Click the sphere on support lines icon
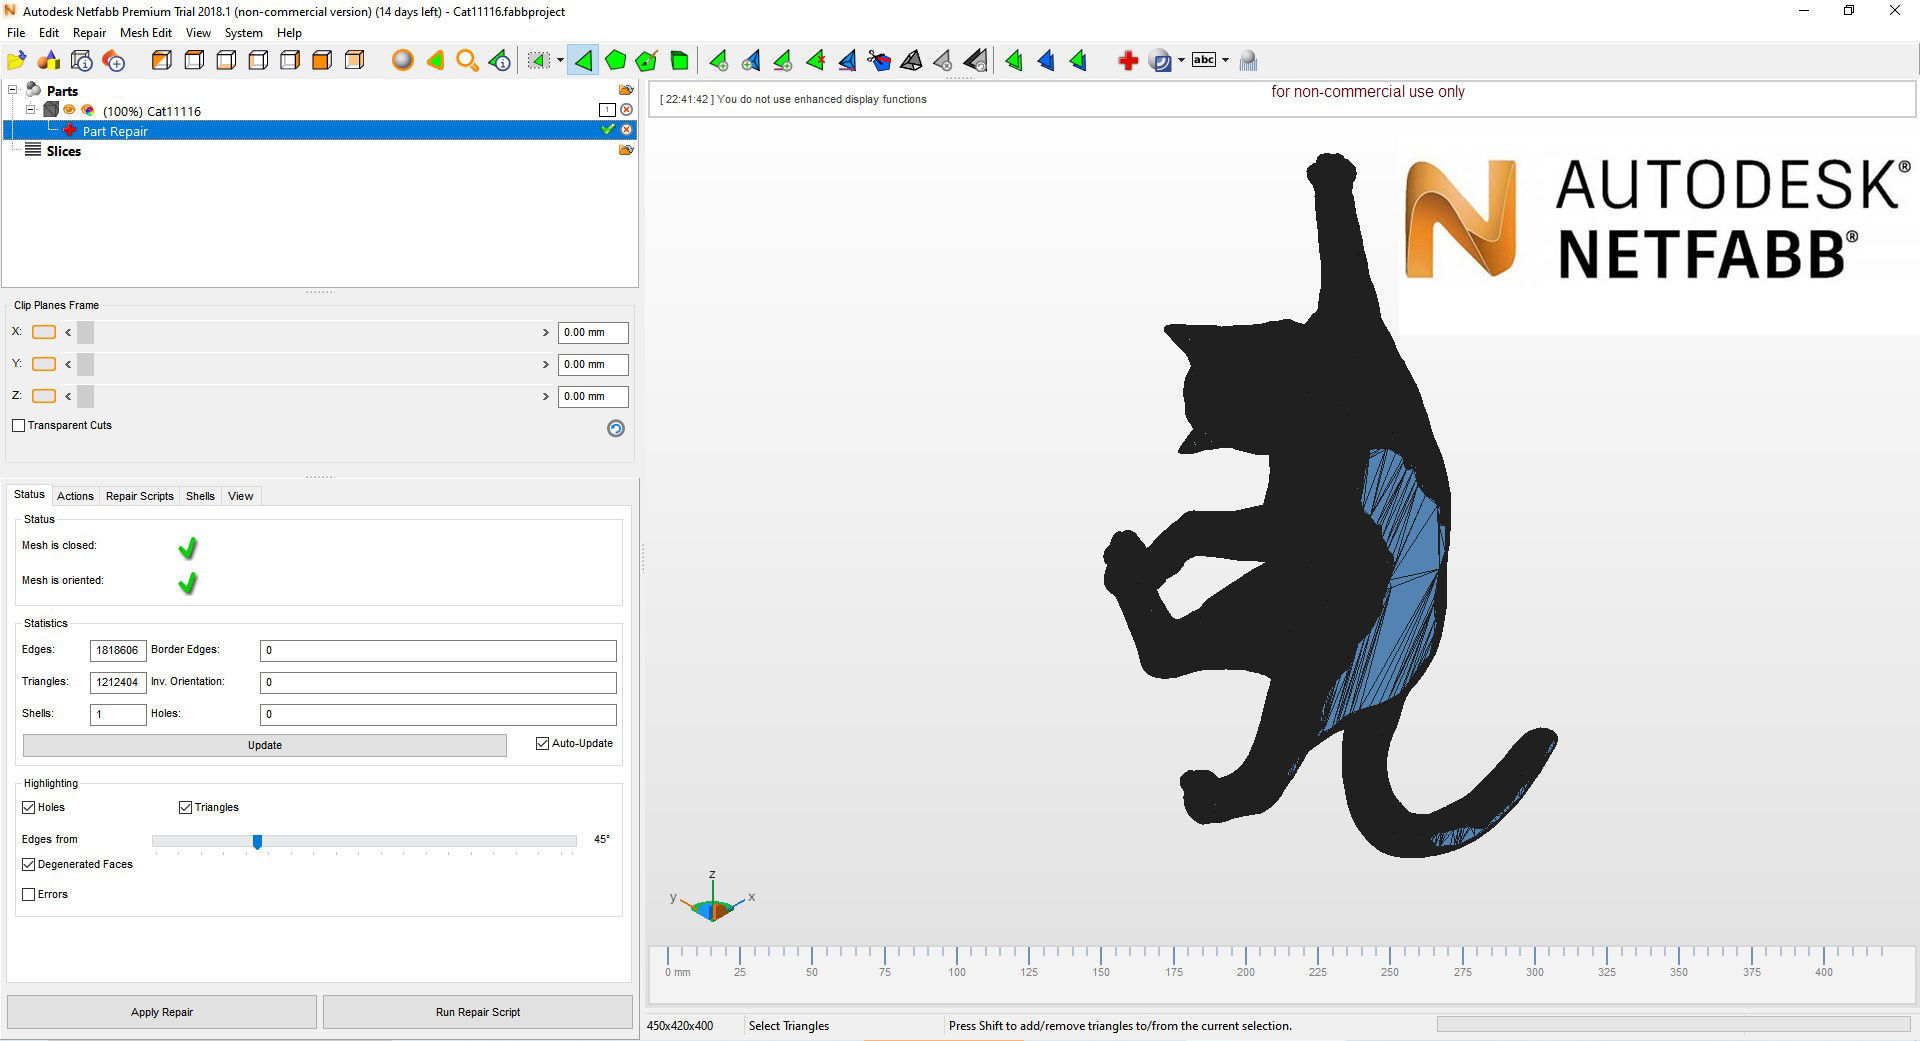 click(1248, 61)
